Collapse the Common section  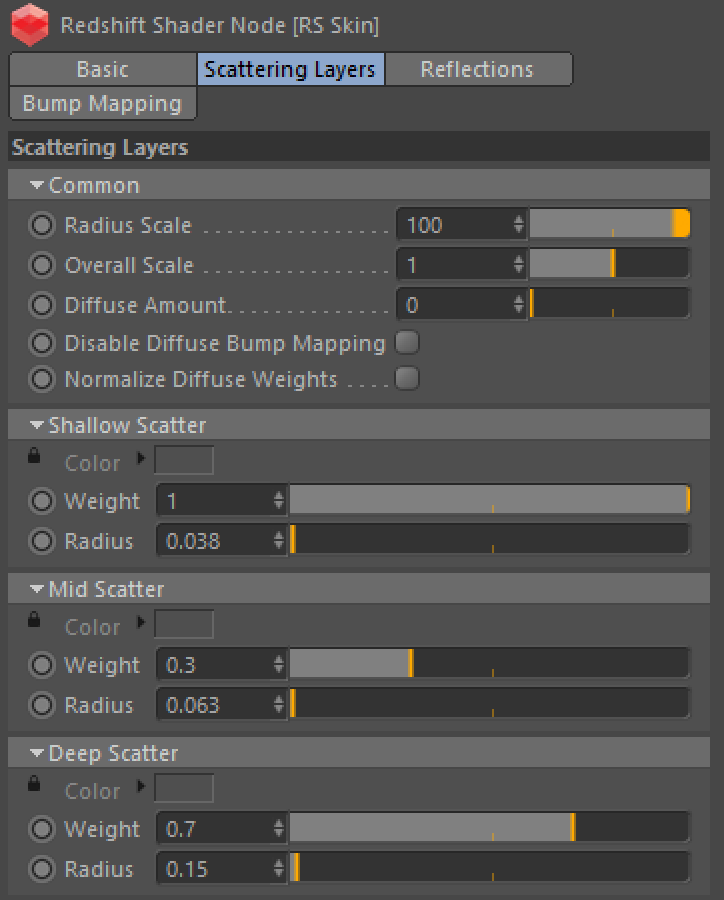coord(37,185)
